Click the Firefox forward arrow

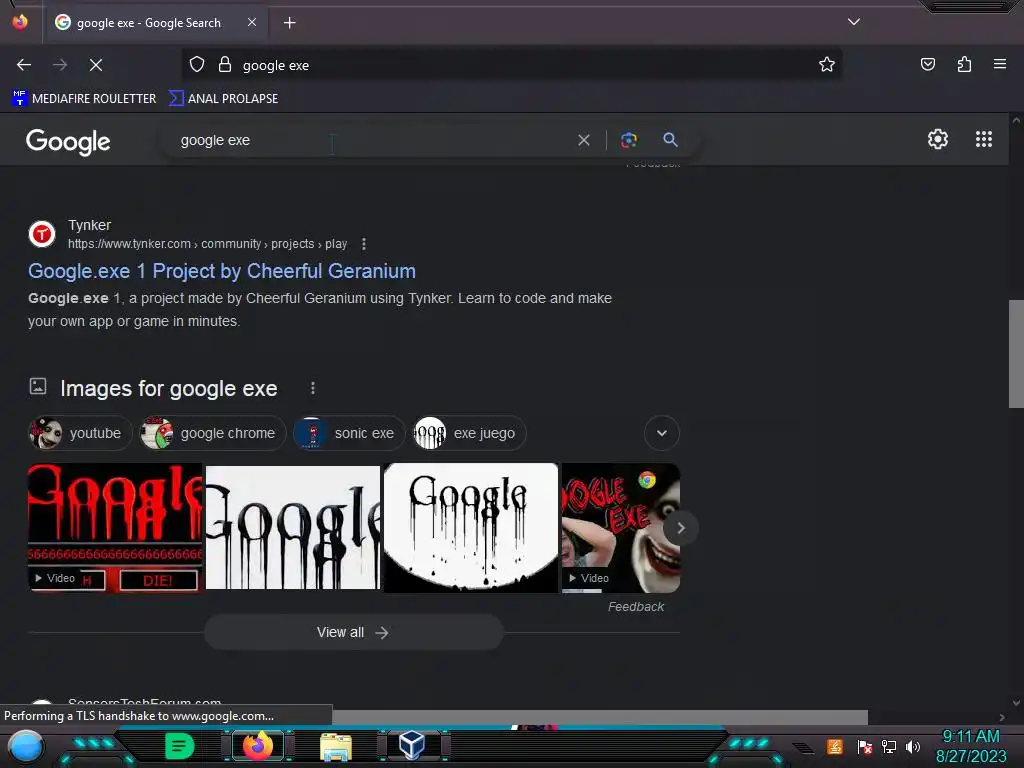[x=60, y=65]
